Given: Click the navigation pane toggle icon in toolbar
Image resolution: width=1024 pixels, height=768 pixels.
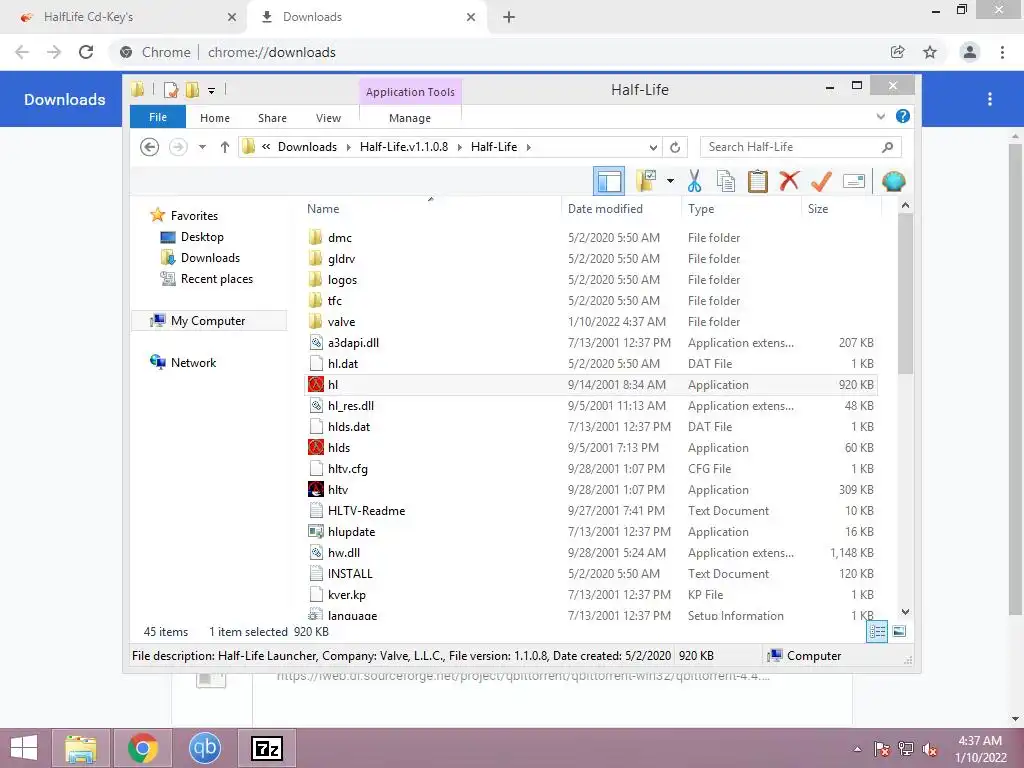Looking at the screenshot, I should point(609,181).
